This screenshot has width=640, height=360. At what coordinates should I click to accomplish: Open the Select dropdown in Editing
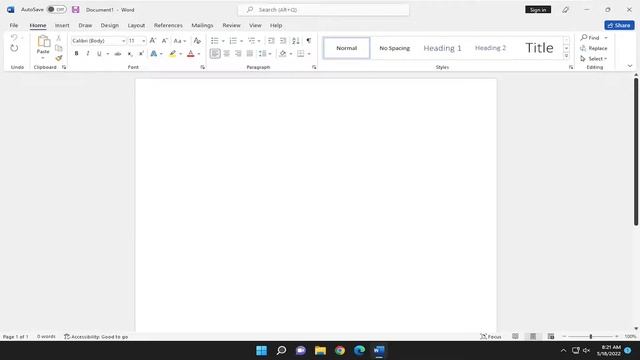coord(594,59)
